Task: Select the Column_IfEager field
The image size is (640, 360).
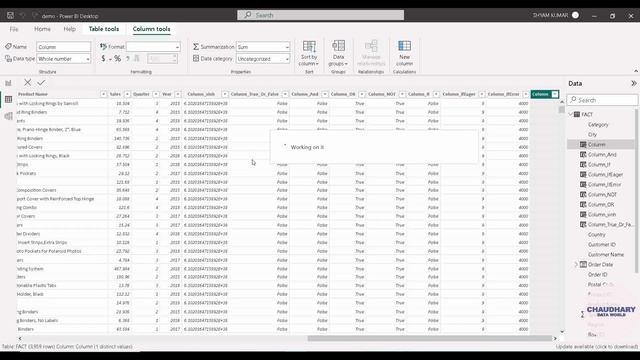Action: point(605,174)
